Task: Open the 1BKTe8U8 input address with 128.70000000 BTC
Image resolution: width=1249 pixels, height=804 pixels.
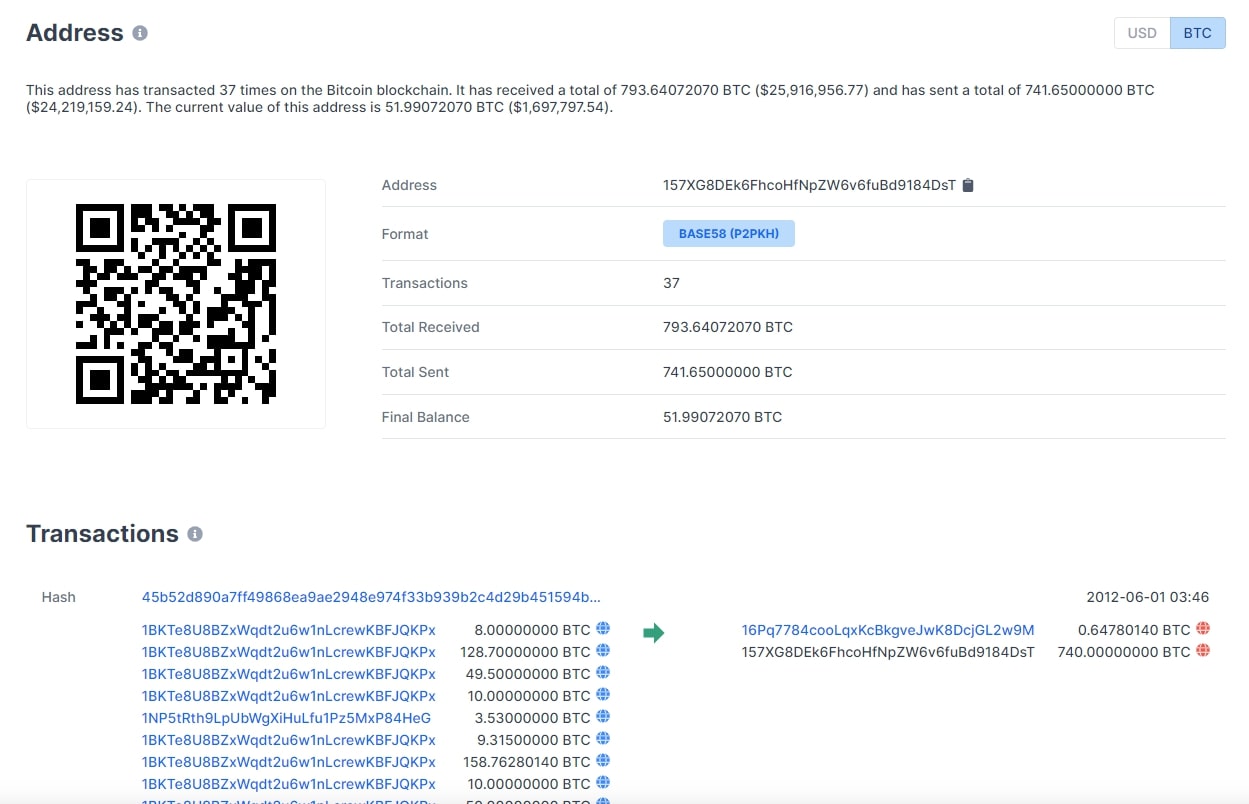Action: (x=289, y=652)
